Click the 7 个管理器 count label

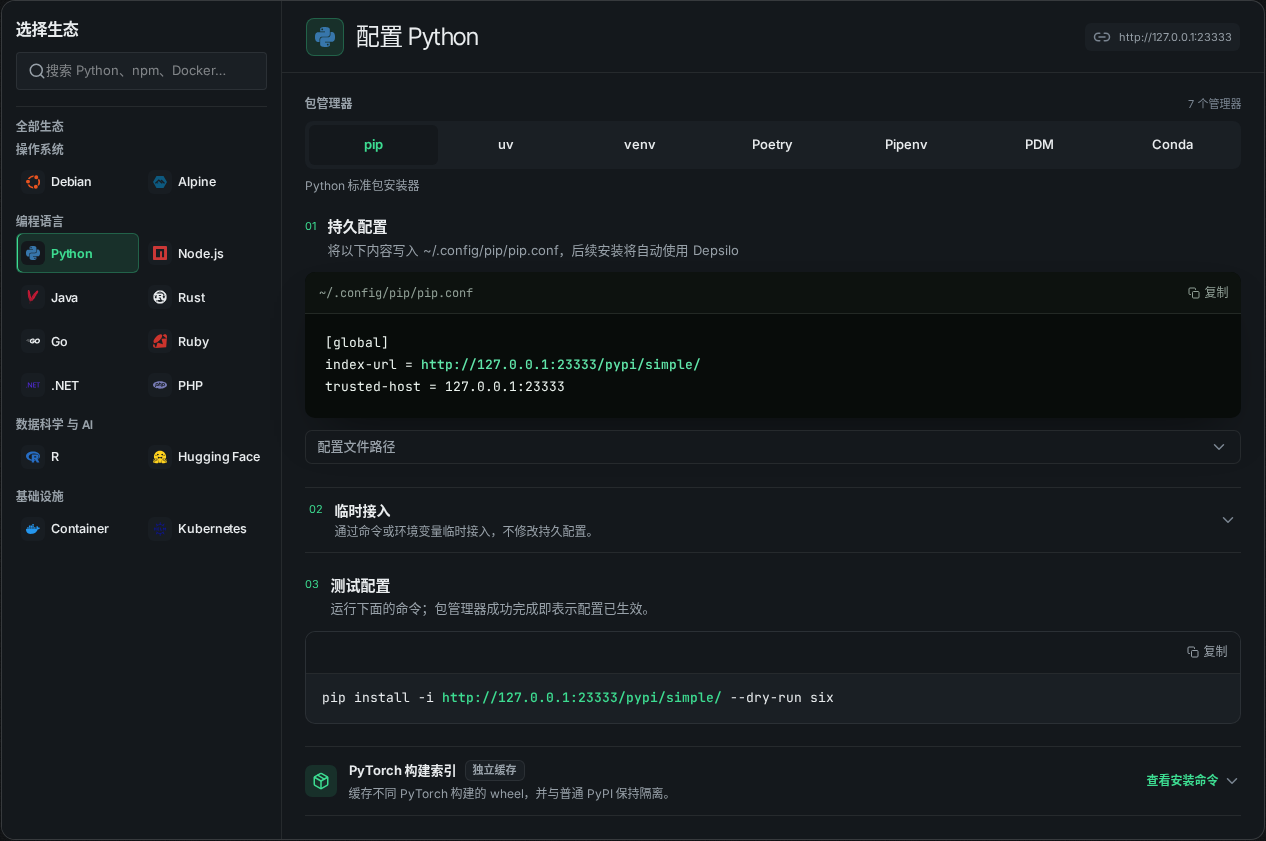[x=1214, y=104]
